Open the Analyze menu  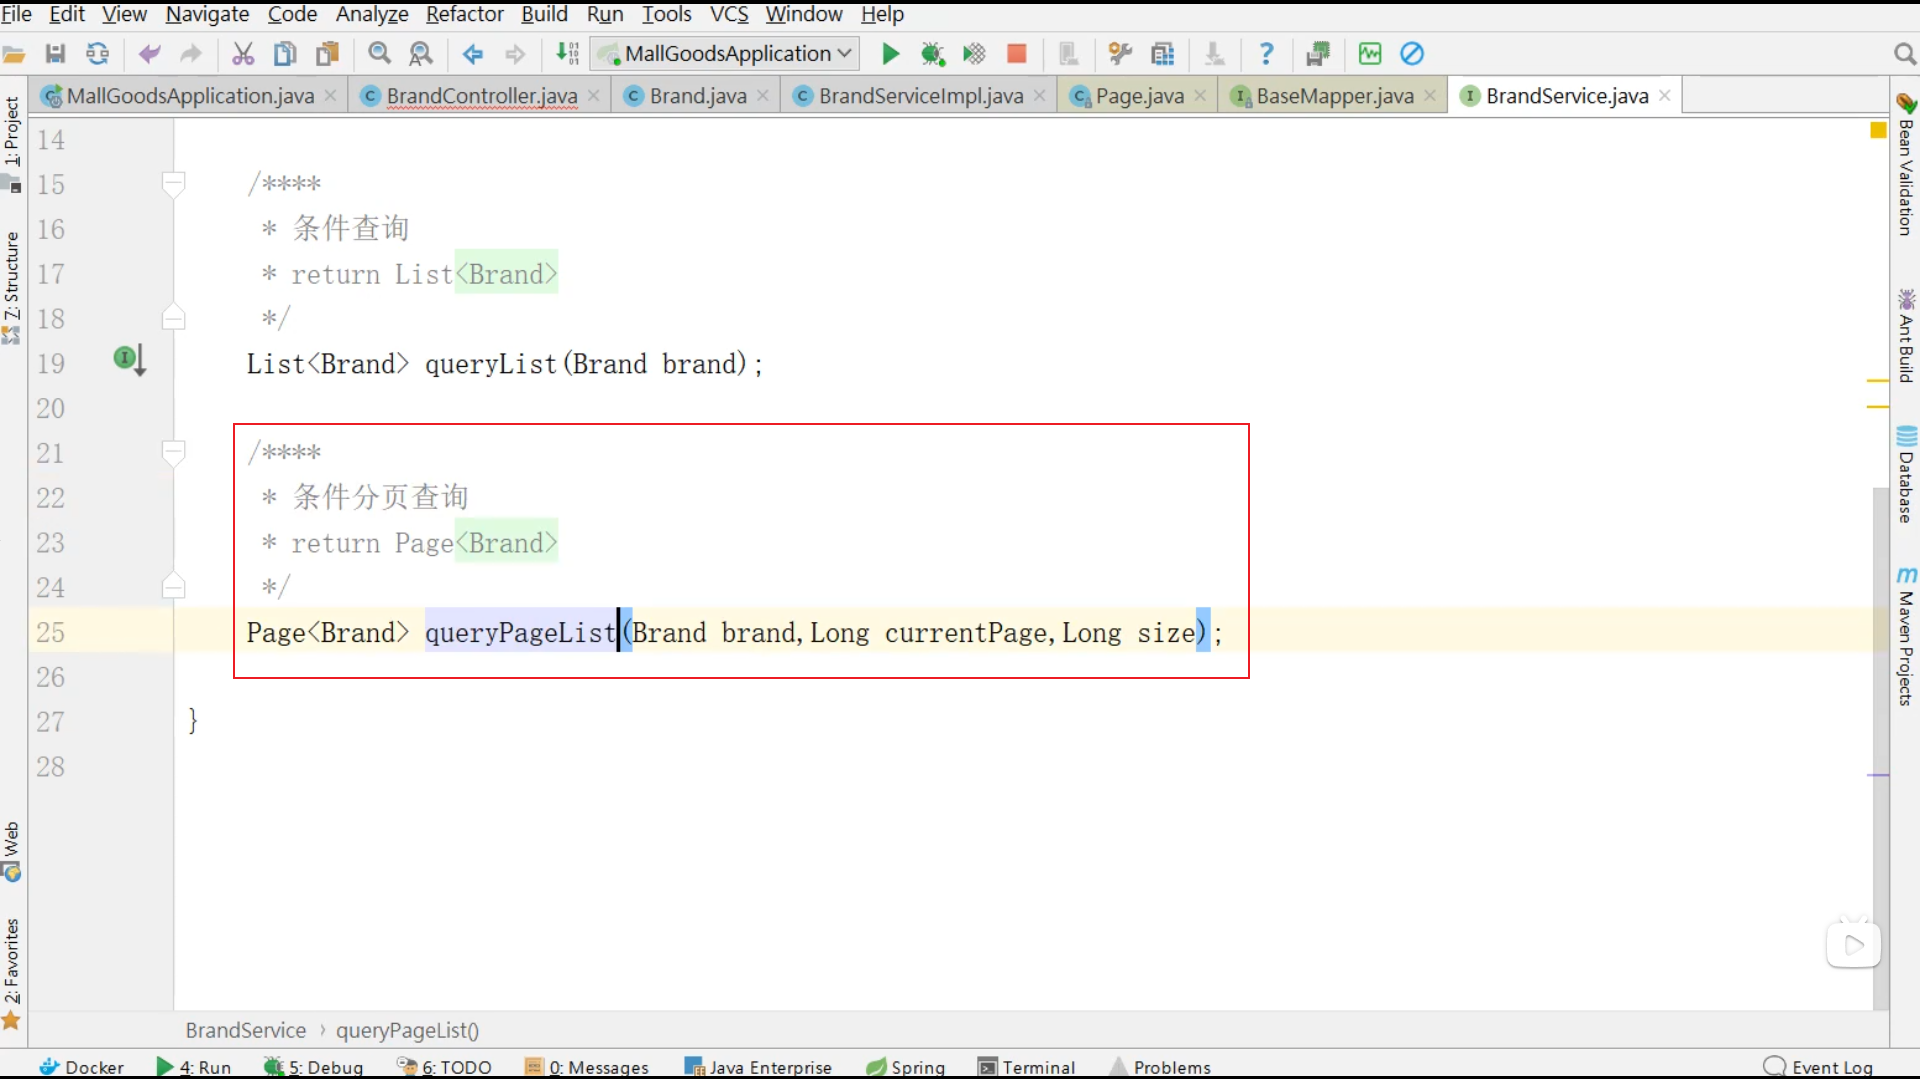(x=372, y=14)
